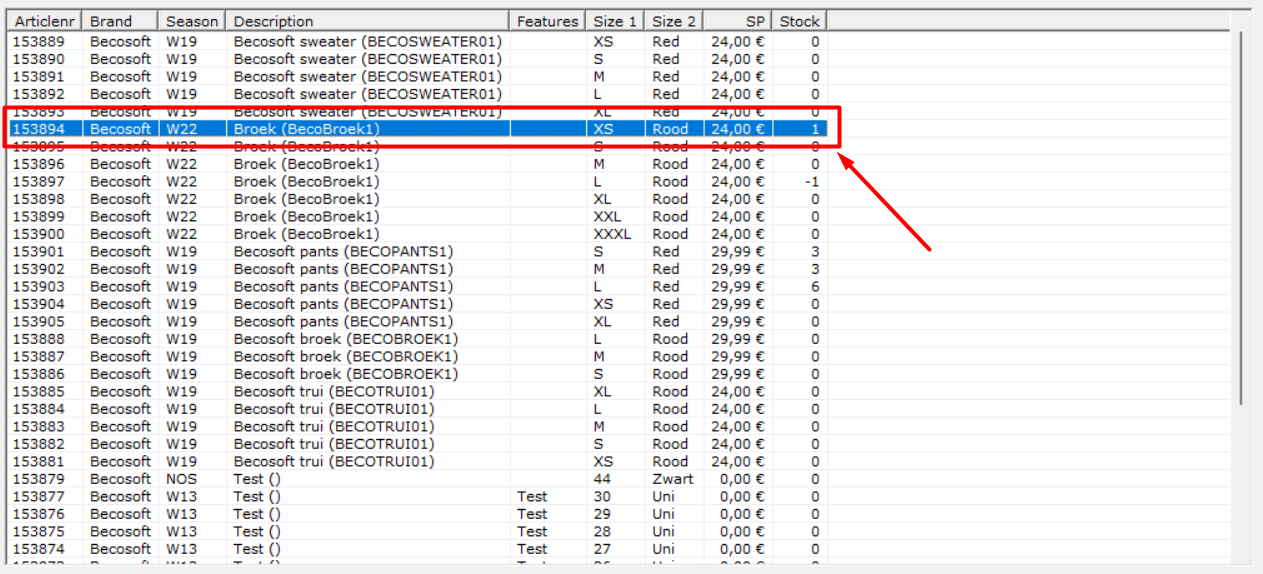Select article 153877 Test size 30
The height and width of the screenshot is (574, 1263).
coord(417,497)
